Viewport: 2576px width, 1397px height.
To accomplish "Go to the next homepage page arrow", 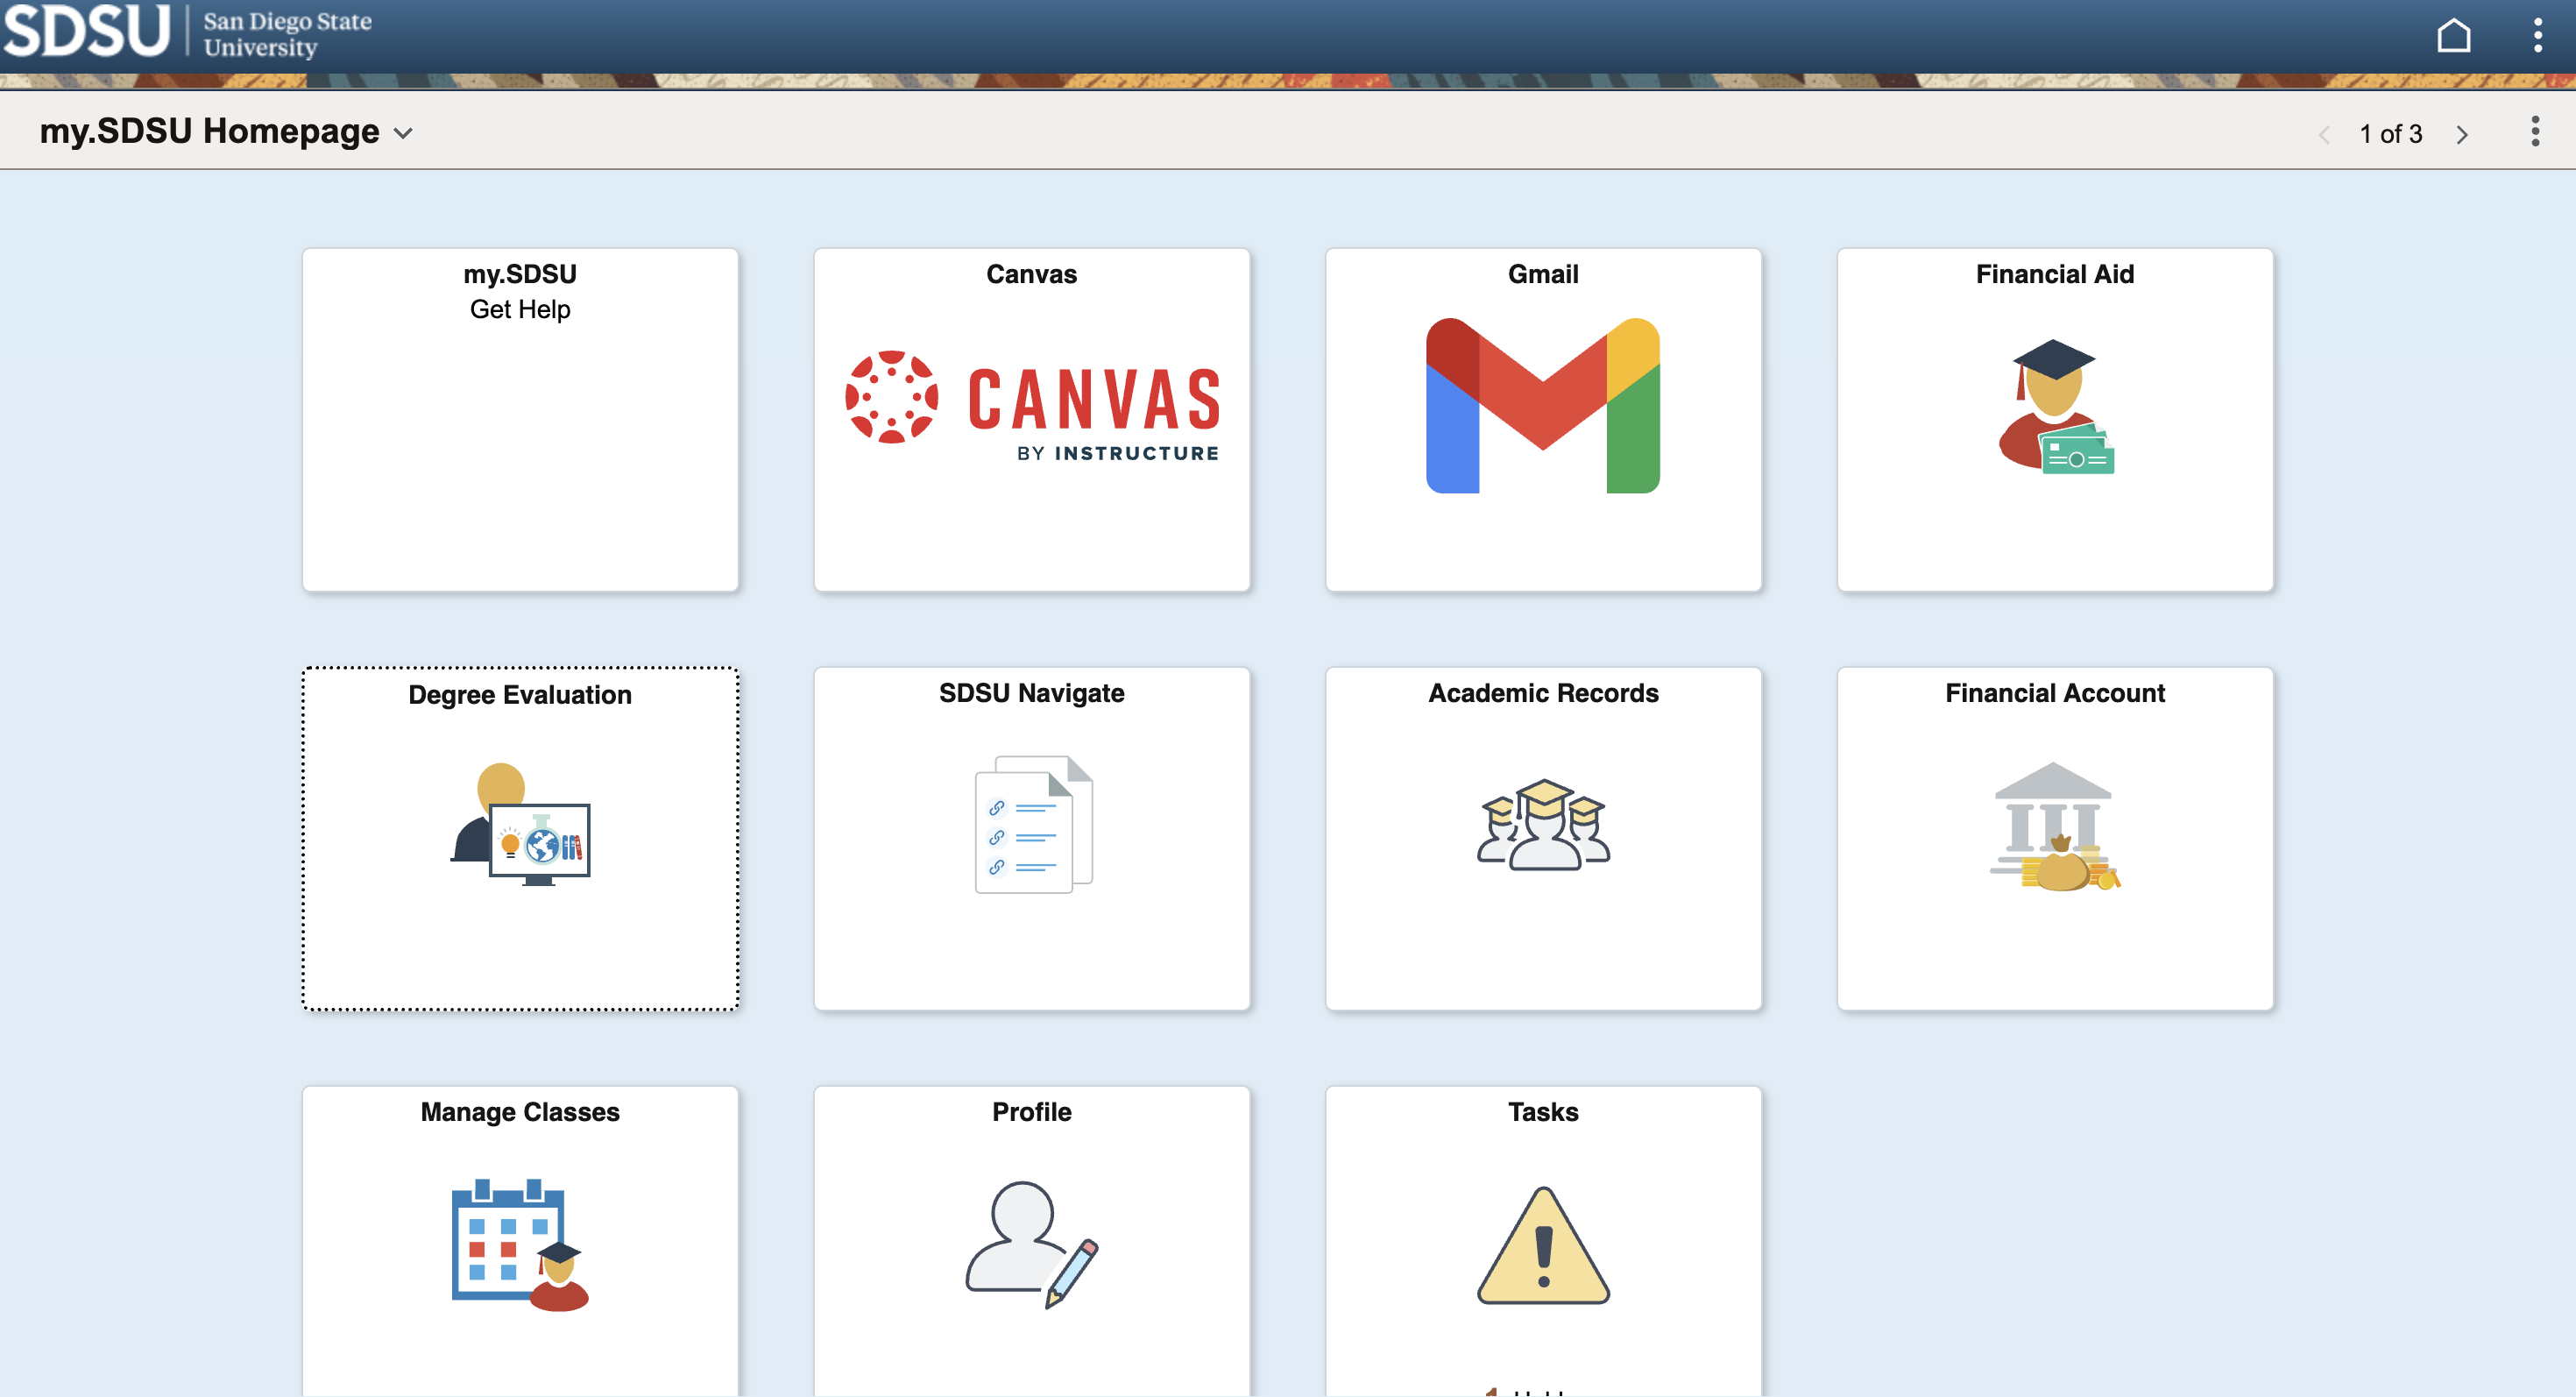I will (2462, 134).
